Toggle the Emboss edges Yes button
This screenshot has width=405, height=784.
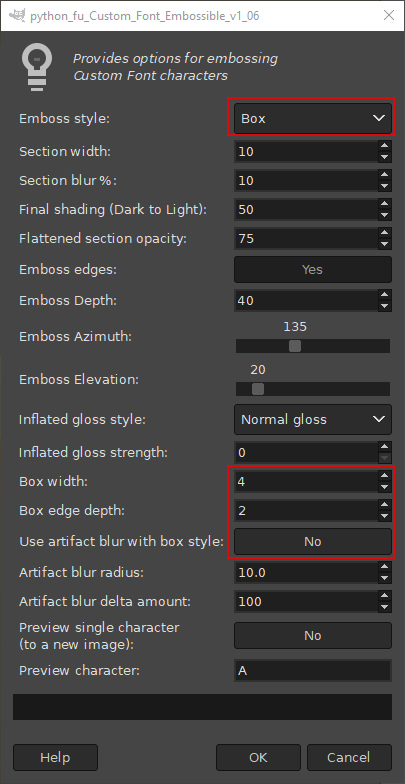click(x=312, y=270)
